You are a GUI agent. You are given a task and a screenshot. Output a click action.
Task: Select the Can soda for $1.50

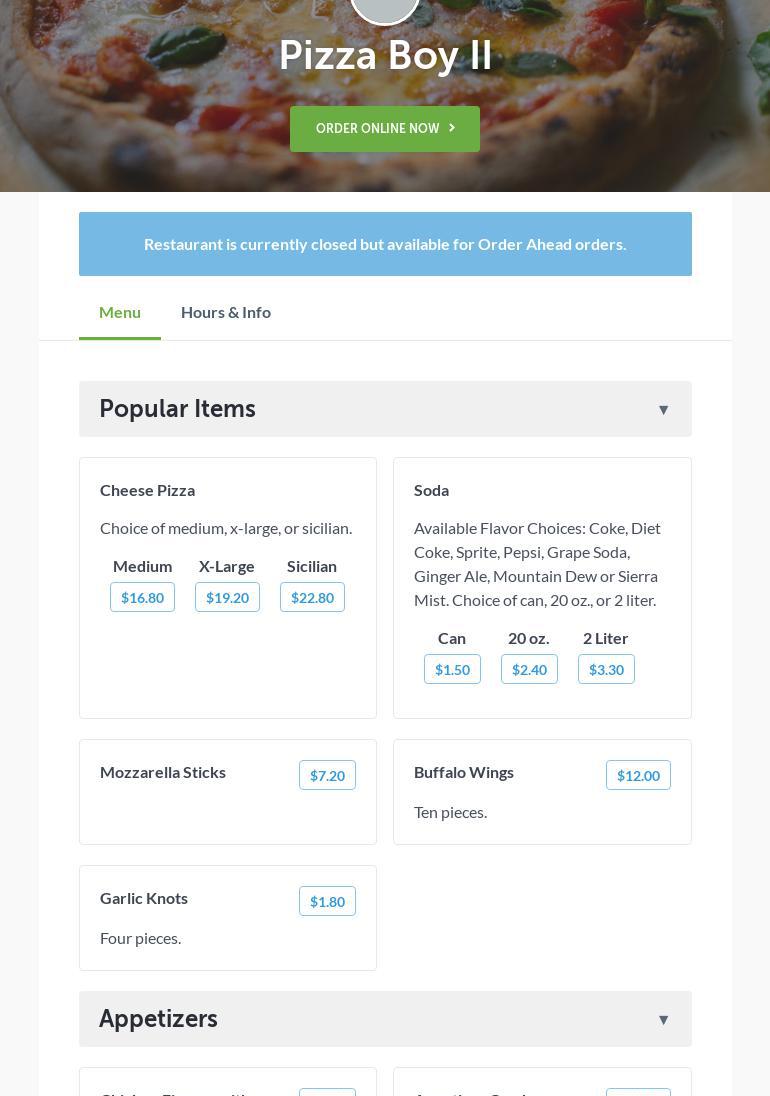pyautogui.click(x=452, y=669)
